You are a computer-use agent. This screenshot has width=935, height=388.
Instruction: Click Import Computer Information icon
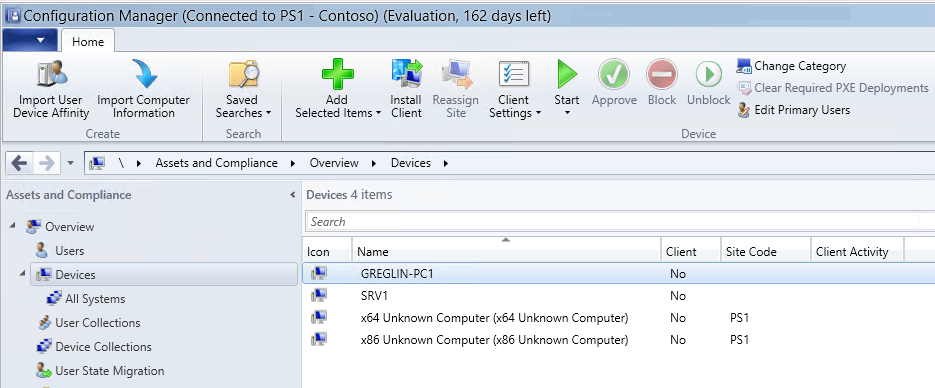(x=144, y=74)
